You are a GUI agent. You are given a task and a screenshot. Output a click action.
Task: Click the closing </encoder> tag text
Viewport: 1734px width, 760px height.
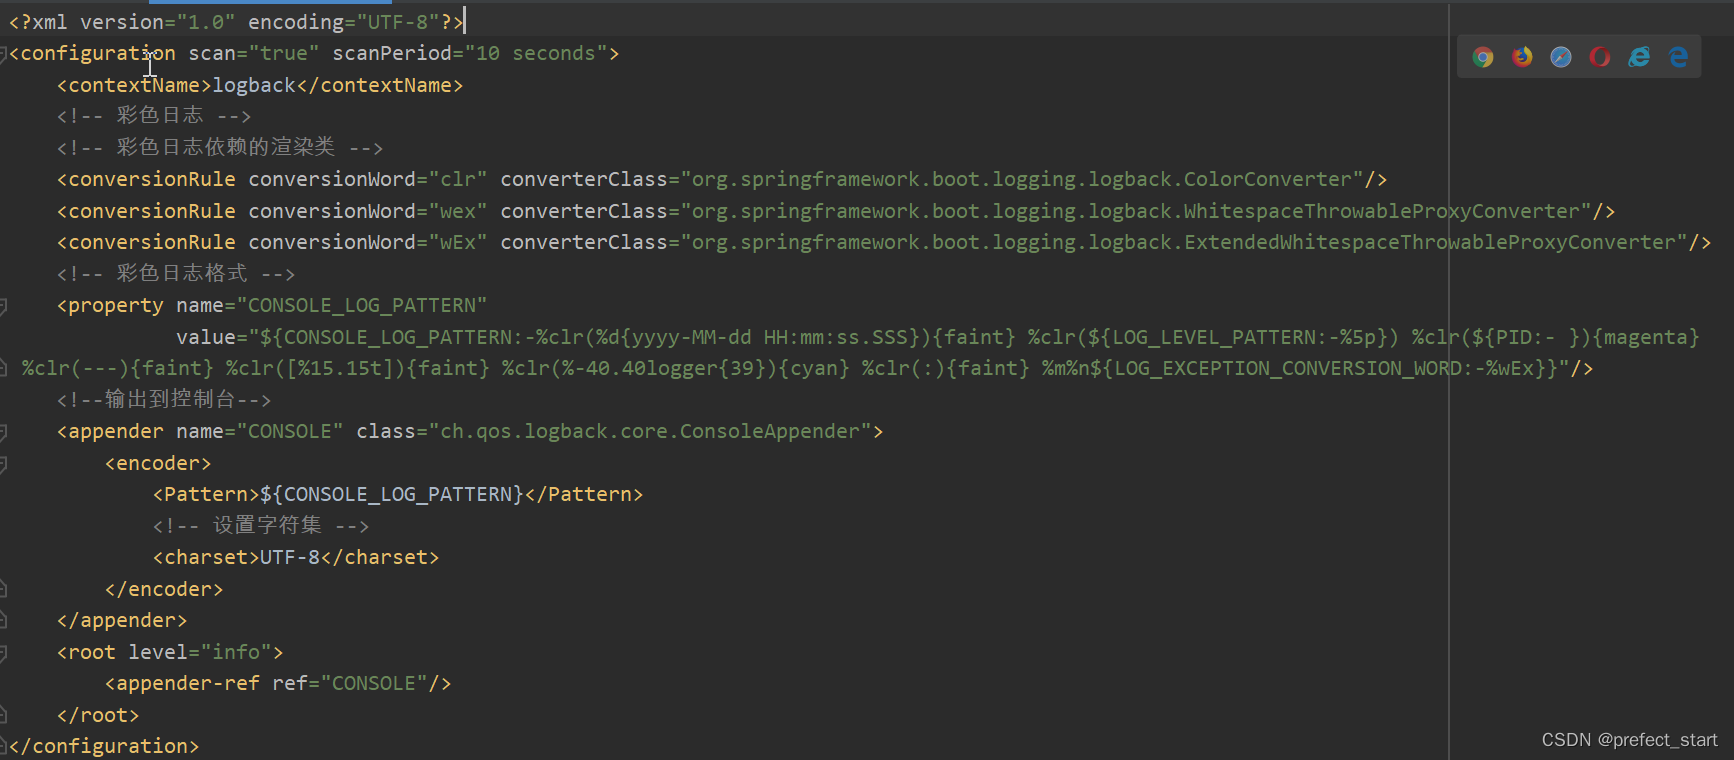(164, 589)
